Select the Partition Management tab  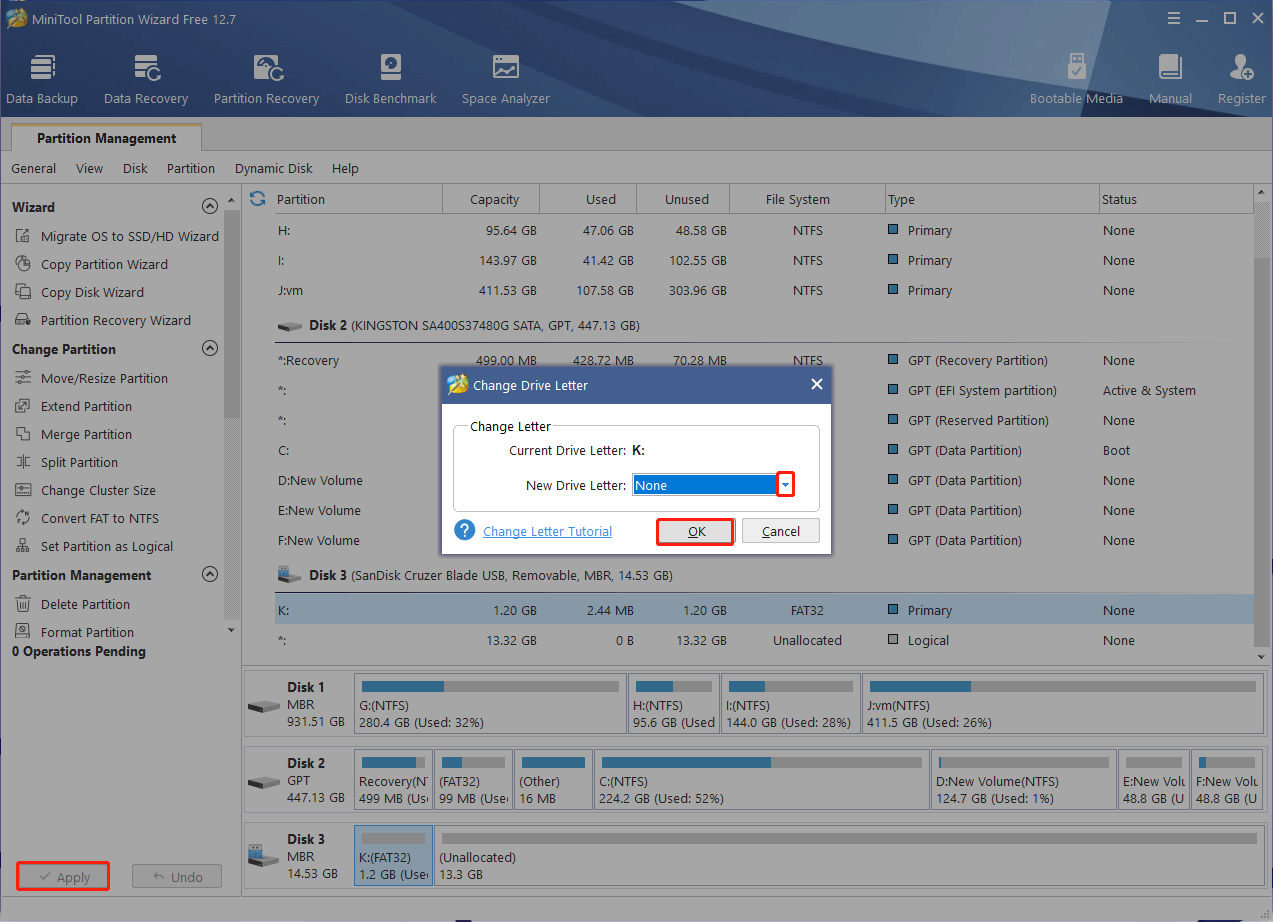click(x=107, y=138)
